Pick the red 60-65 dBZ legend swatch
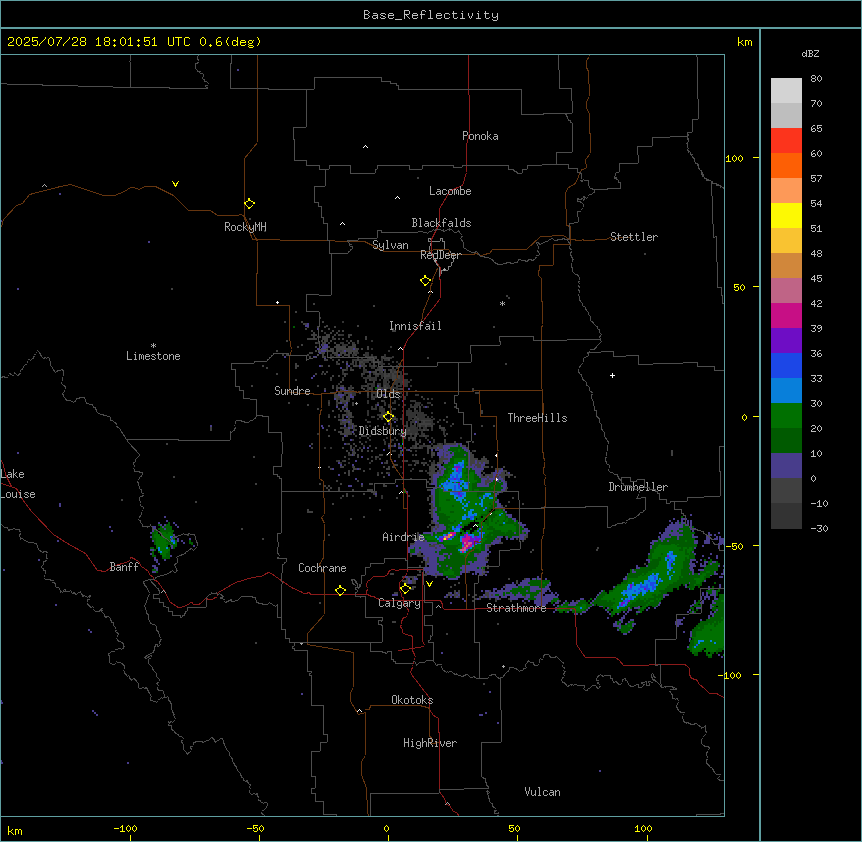862x842 pixels. (786, 140)
